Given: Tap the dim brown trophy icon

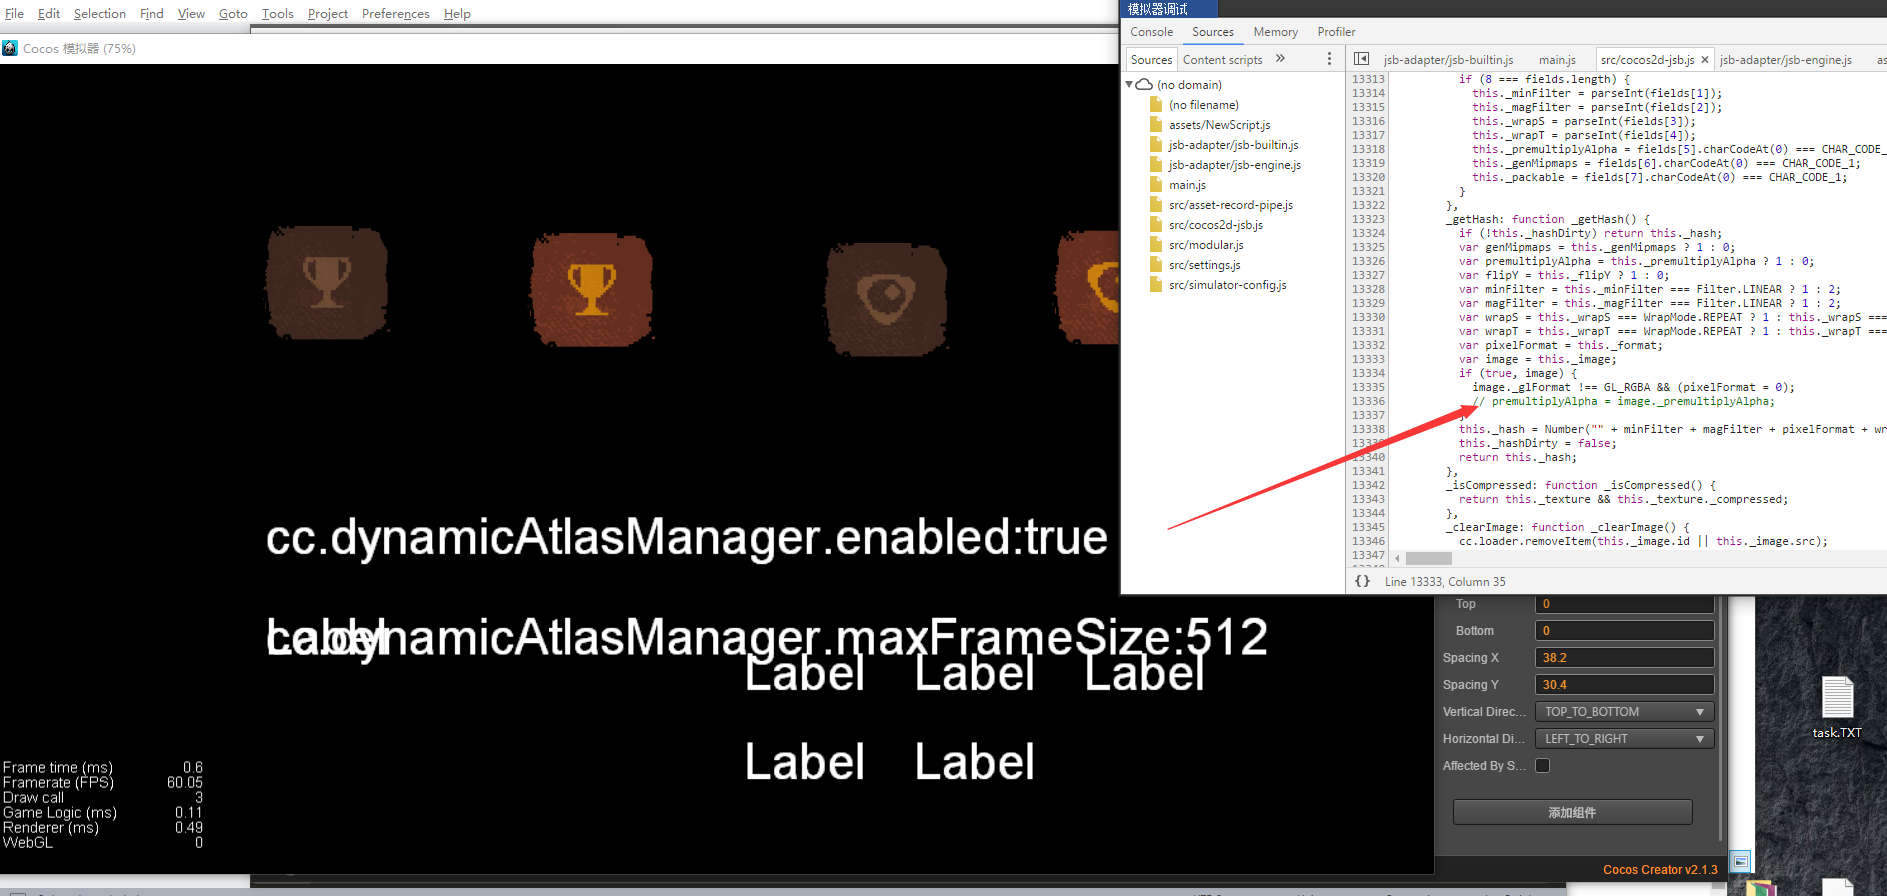Looking at the screenshot, I should click(x=327, y=283).
